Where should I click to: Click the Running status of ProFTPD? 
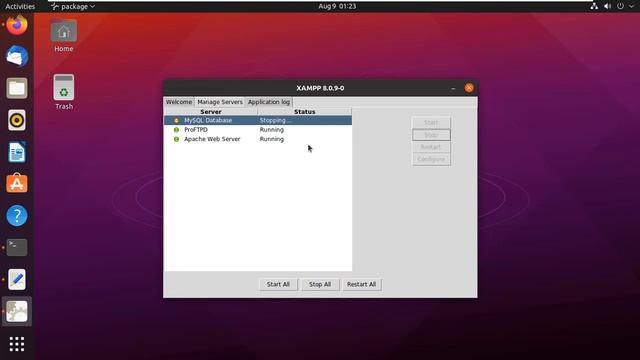[x=272, y=130]
